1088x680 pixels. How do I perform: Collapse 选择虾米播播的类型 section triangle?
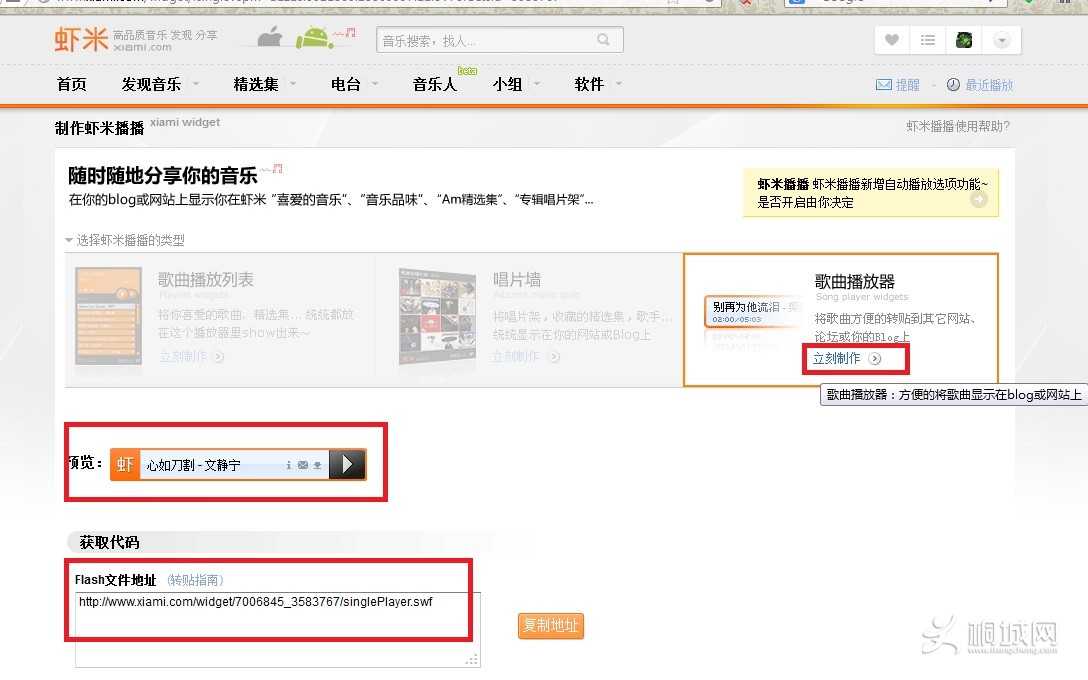click(69, 240)
